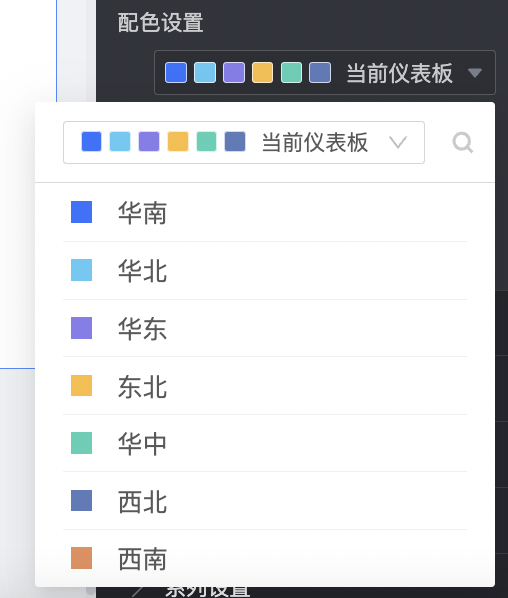Image resolution: width=508 pixels, height=598 pixels.
Task: Select the 华南 blue color swatch
Action: 81,212
